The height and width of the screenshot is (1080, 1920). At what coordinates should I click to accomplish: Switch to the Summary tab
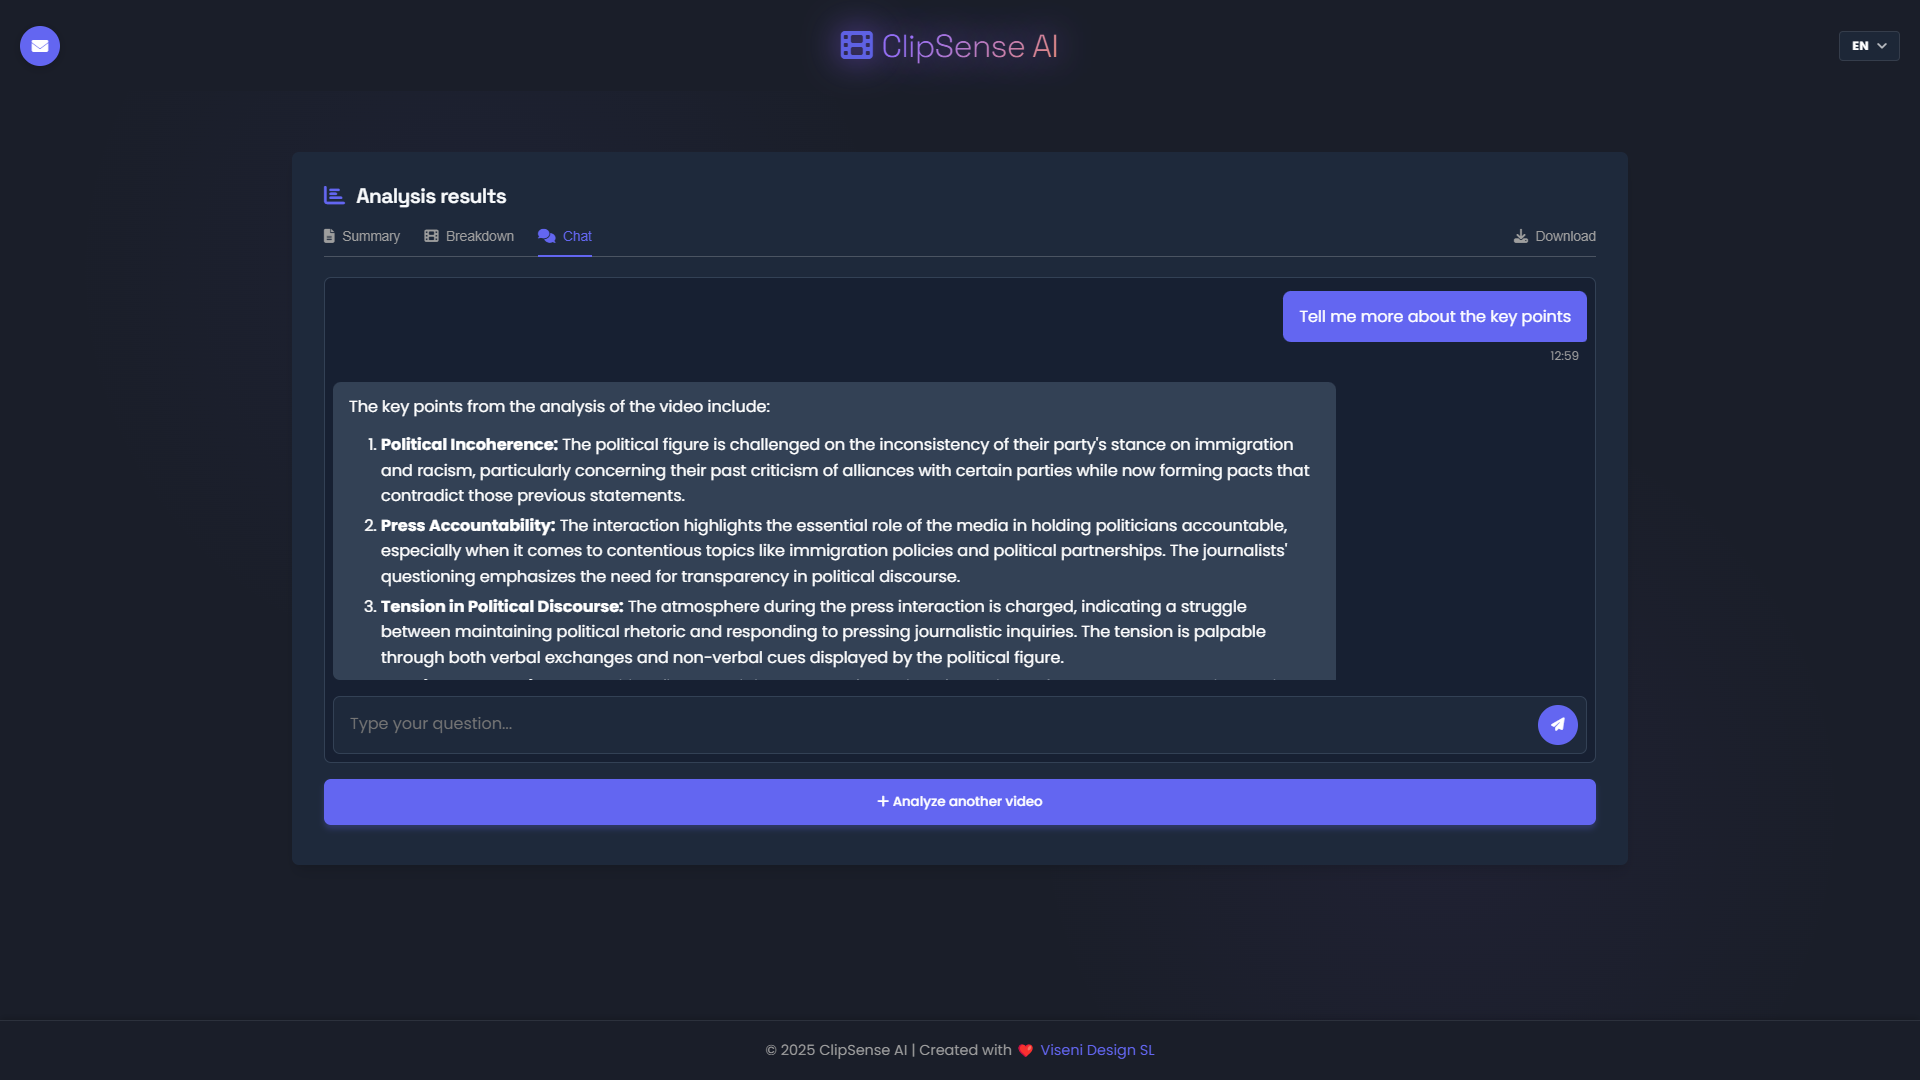[370, 237]
